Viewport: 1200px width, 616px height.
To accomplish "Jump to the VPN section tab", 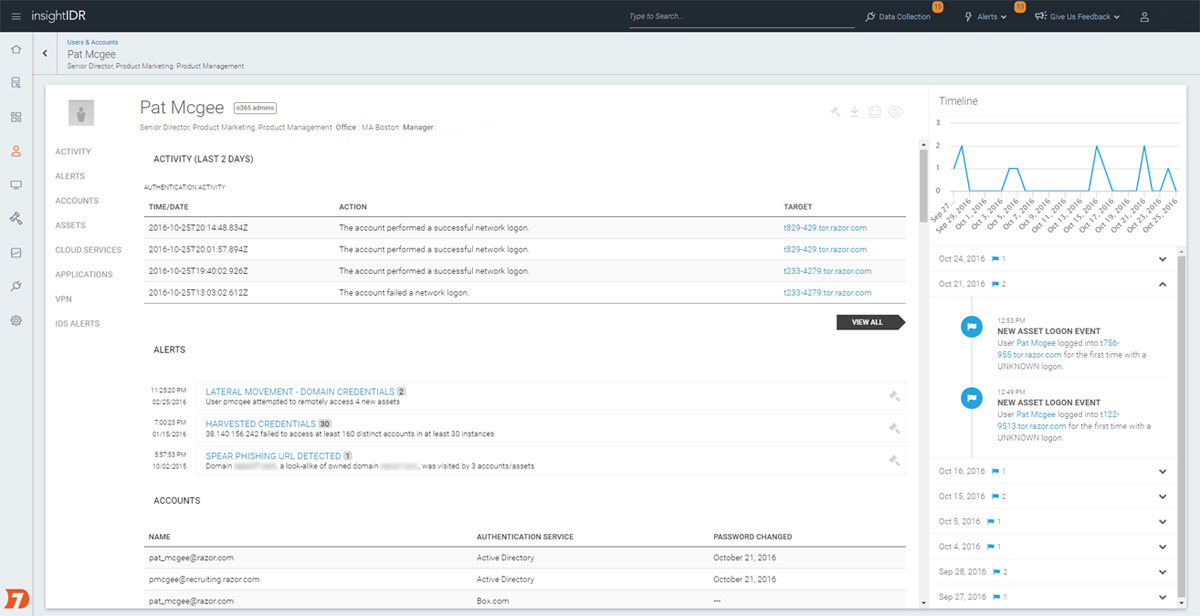I will coord(64,299).
